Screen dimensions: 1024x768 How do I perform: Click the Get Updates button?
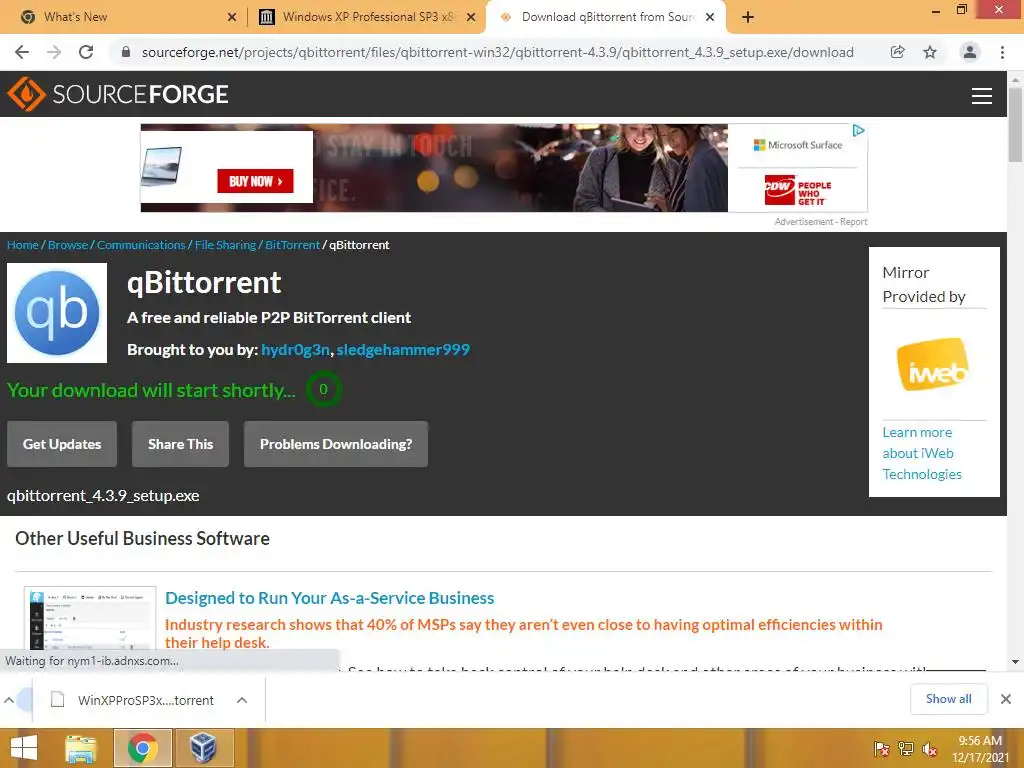coord(62,444)
